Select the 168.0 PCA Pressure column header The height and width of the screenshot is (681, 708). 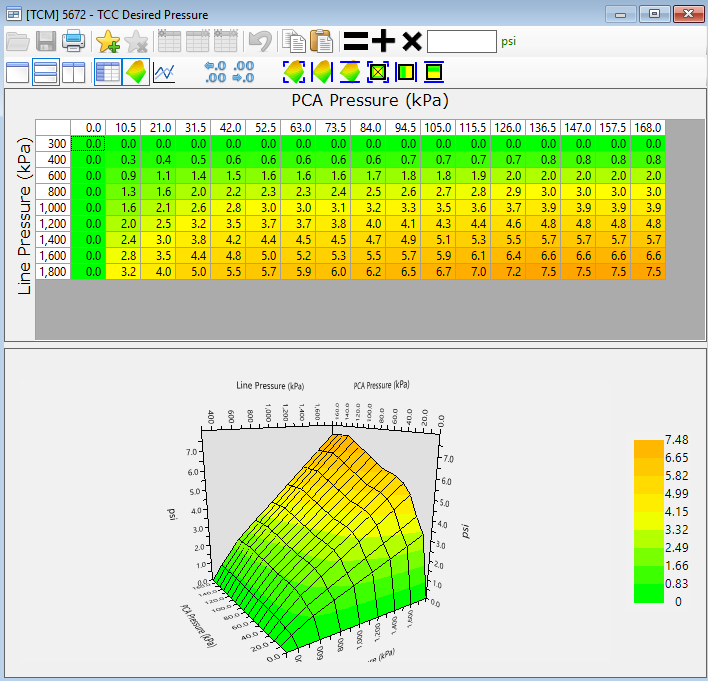tap(648, 128)
